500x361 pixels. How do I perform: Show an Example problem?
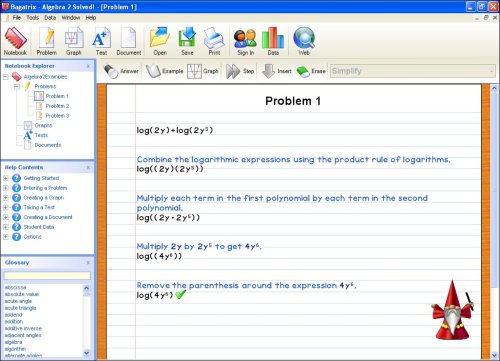[165, 71]
